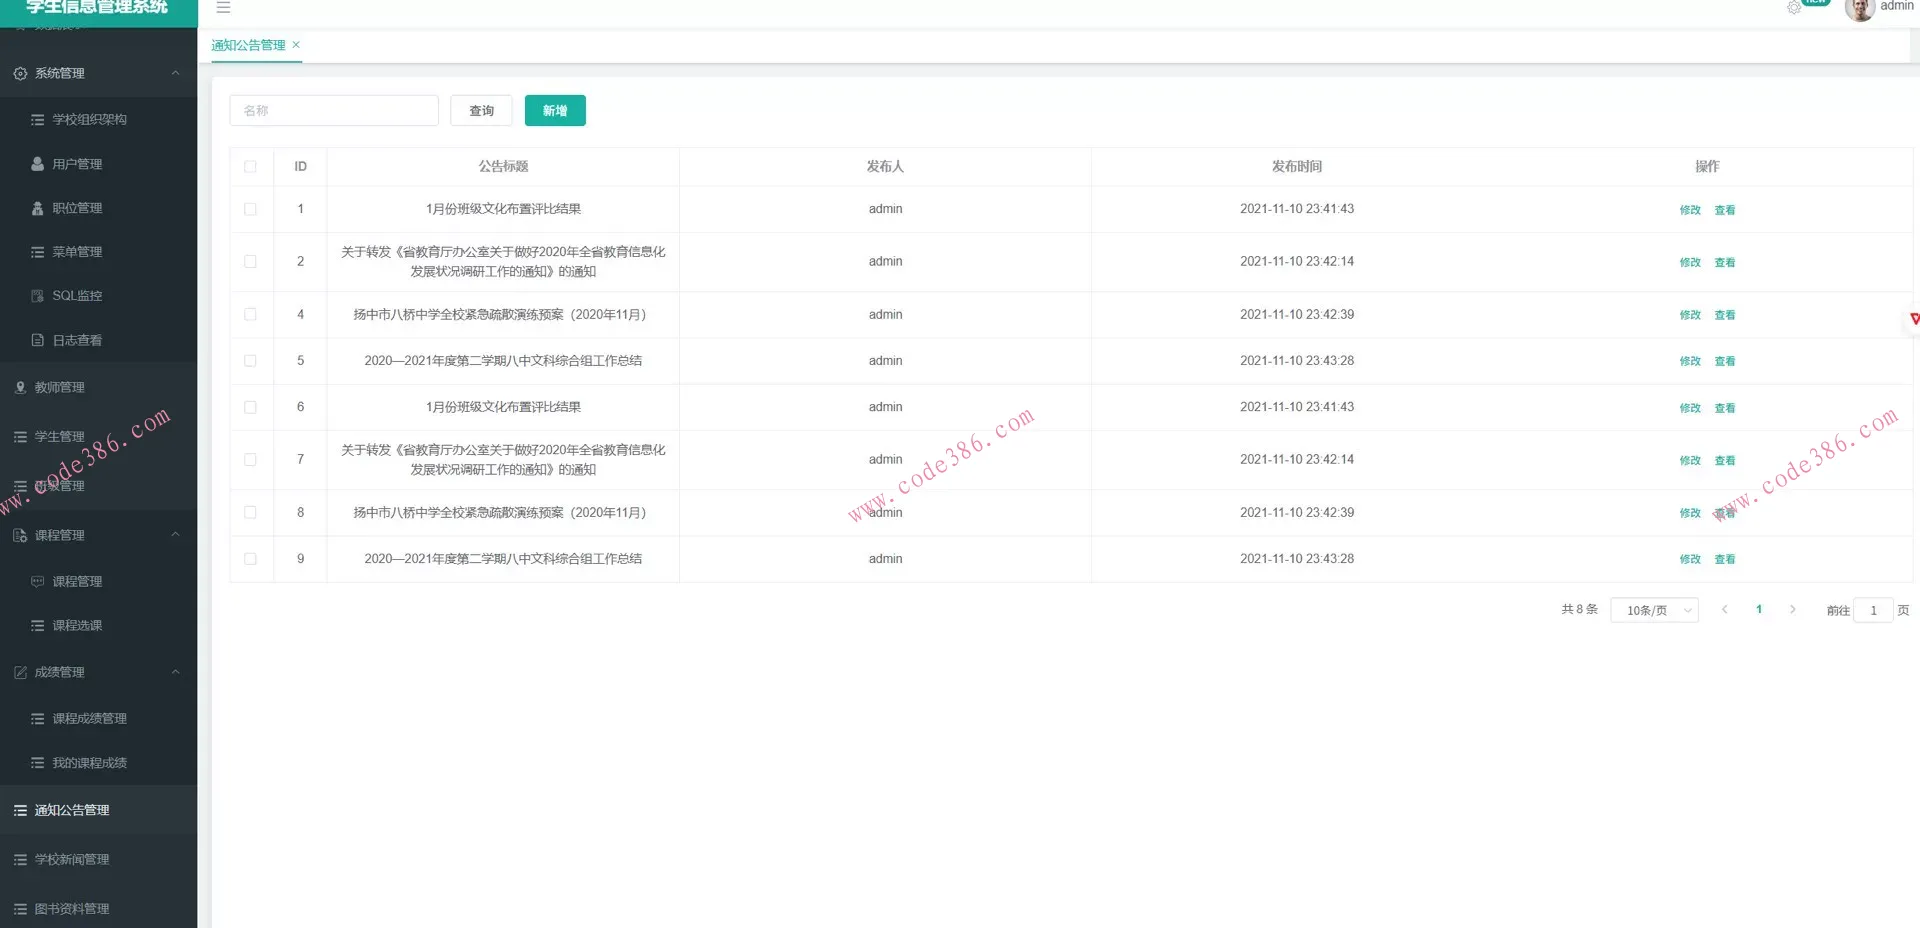Collapse the 系统管理 menu chevron
This screenshot has height=928, width=1920.
coord(175,73)
